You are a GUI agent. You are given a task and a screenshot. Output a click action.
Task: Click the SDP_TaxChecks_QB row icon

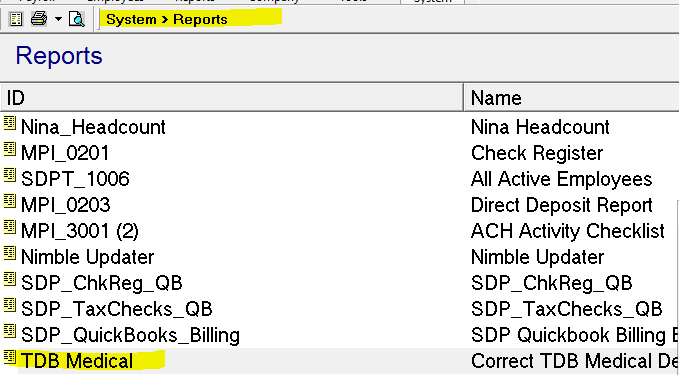(x=10, y=305)
